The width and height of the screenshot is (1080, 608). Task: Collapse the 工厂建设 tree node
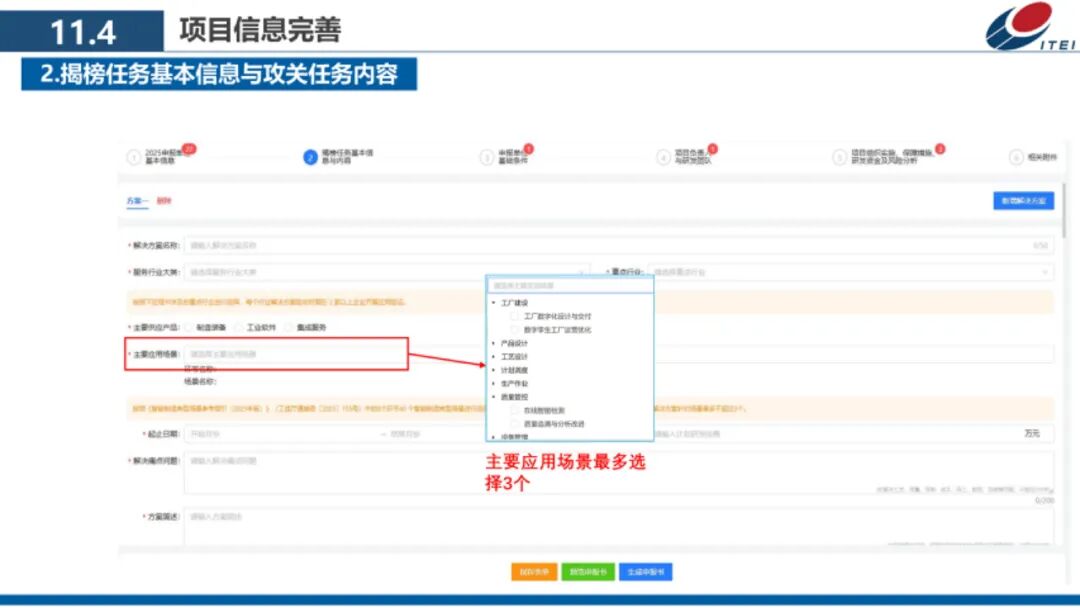(494, 303)
